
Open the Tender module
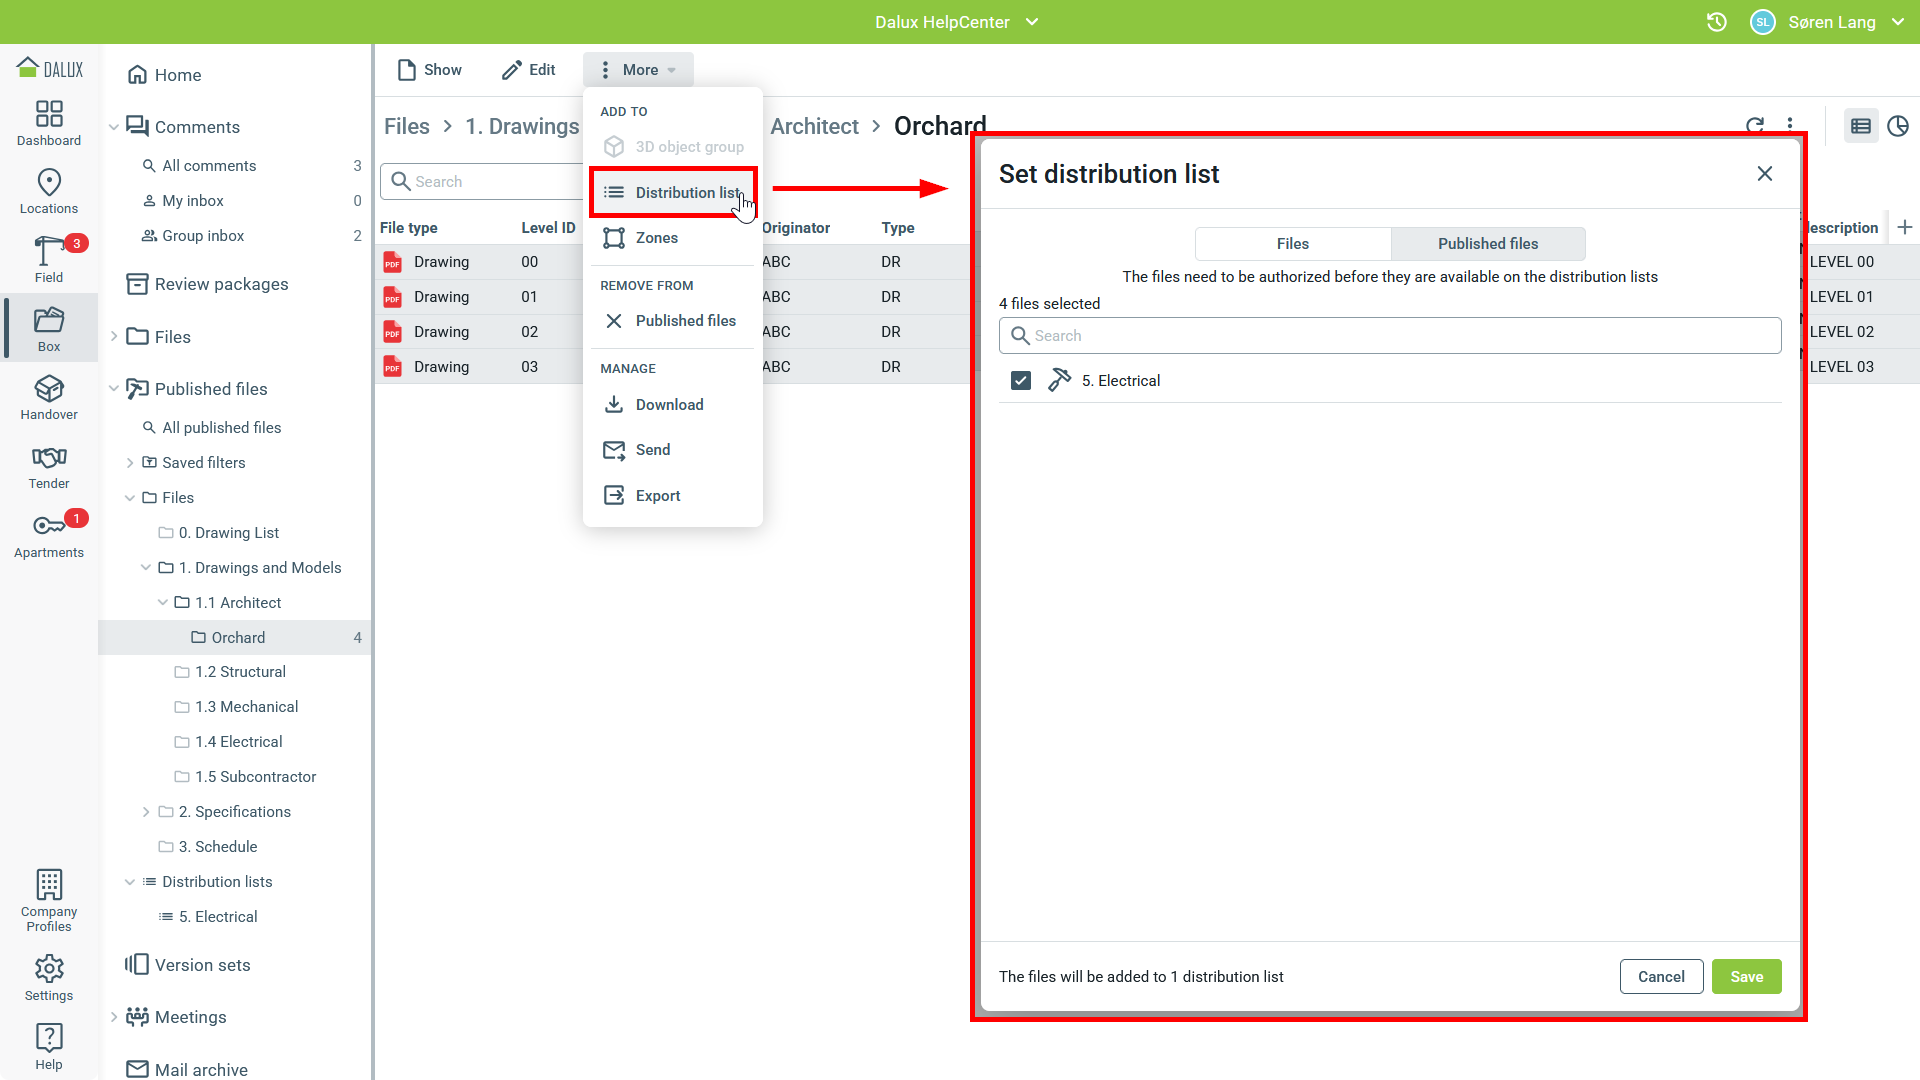49,466
